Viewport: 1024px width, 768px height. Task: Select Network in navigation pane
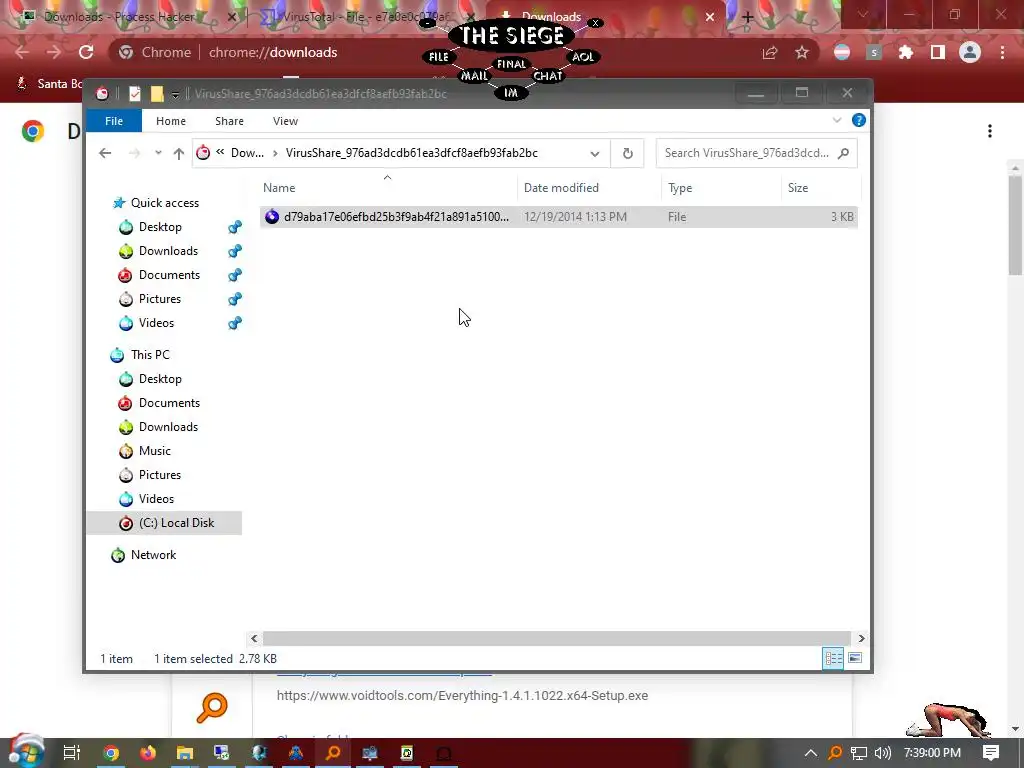point(153,554)
